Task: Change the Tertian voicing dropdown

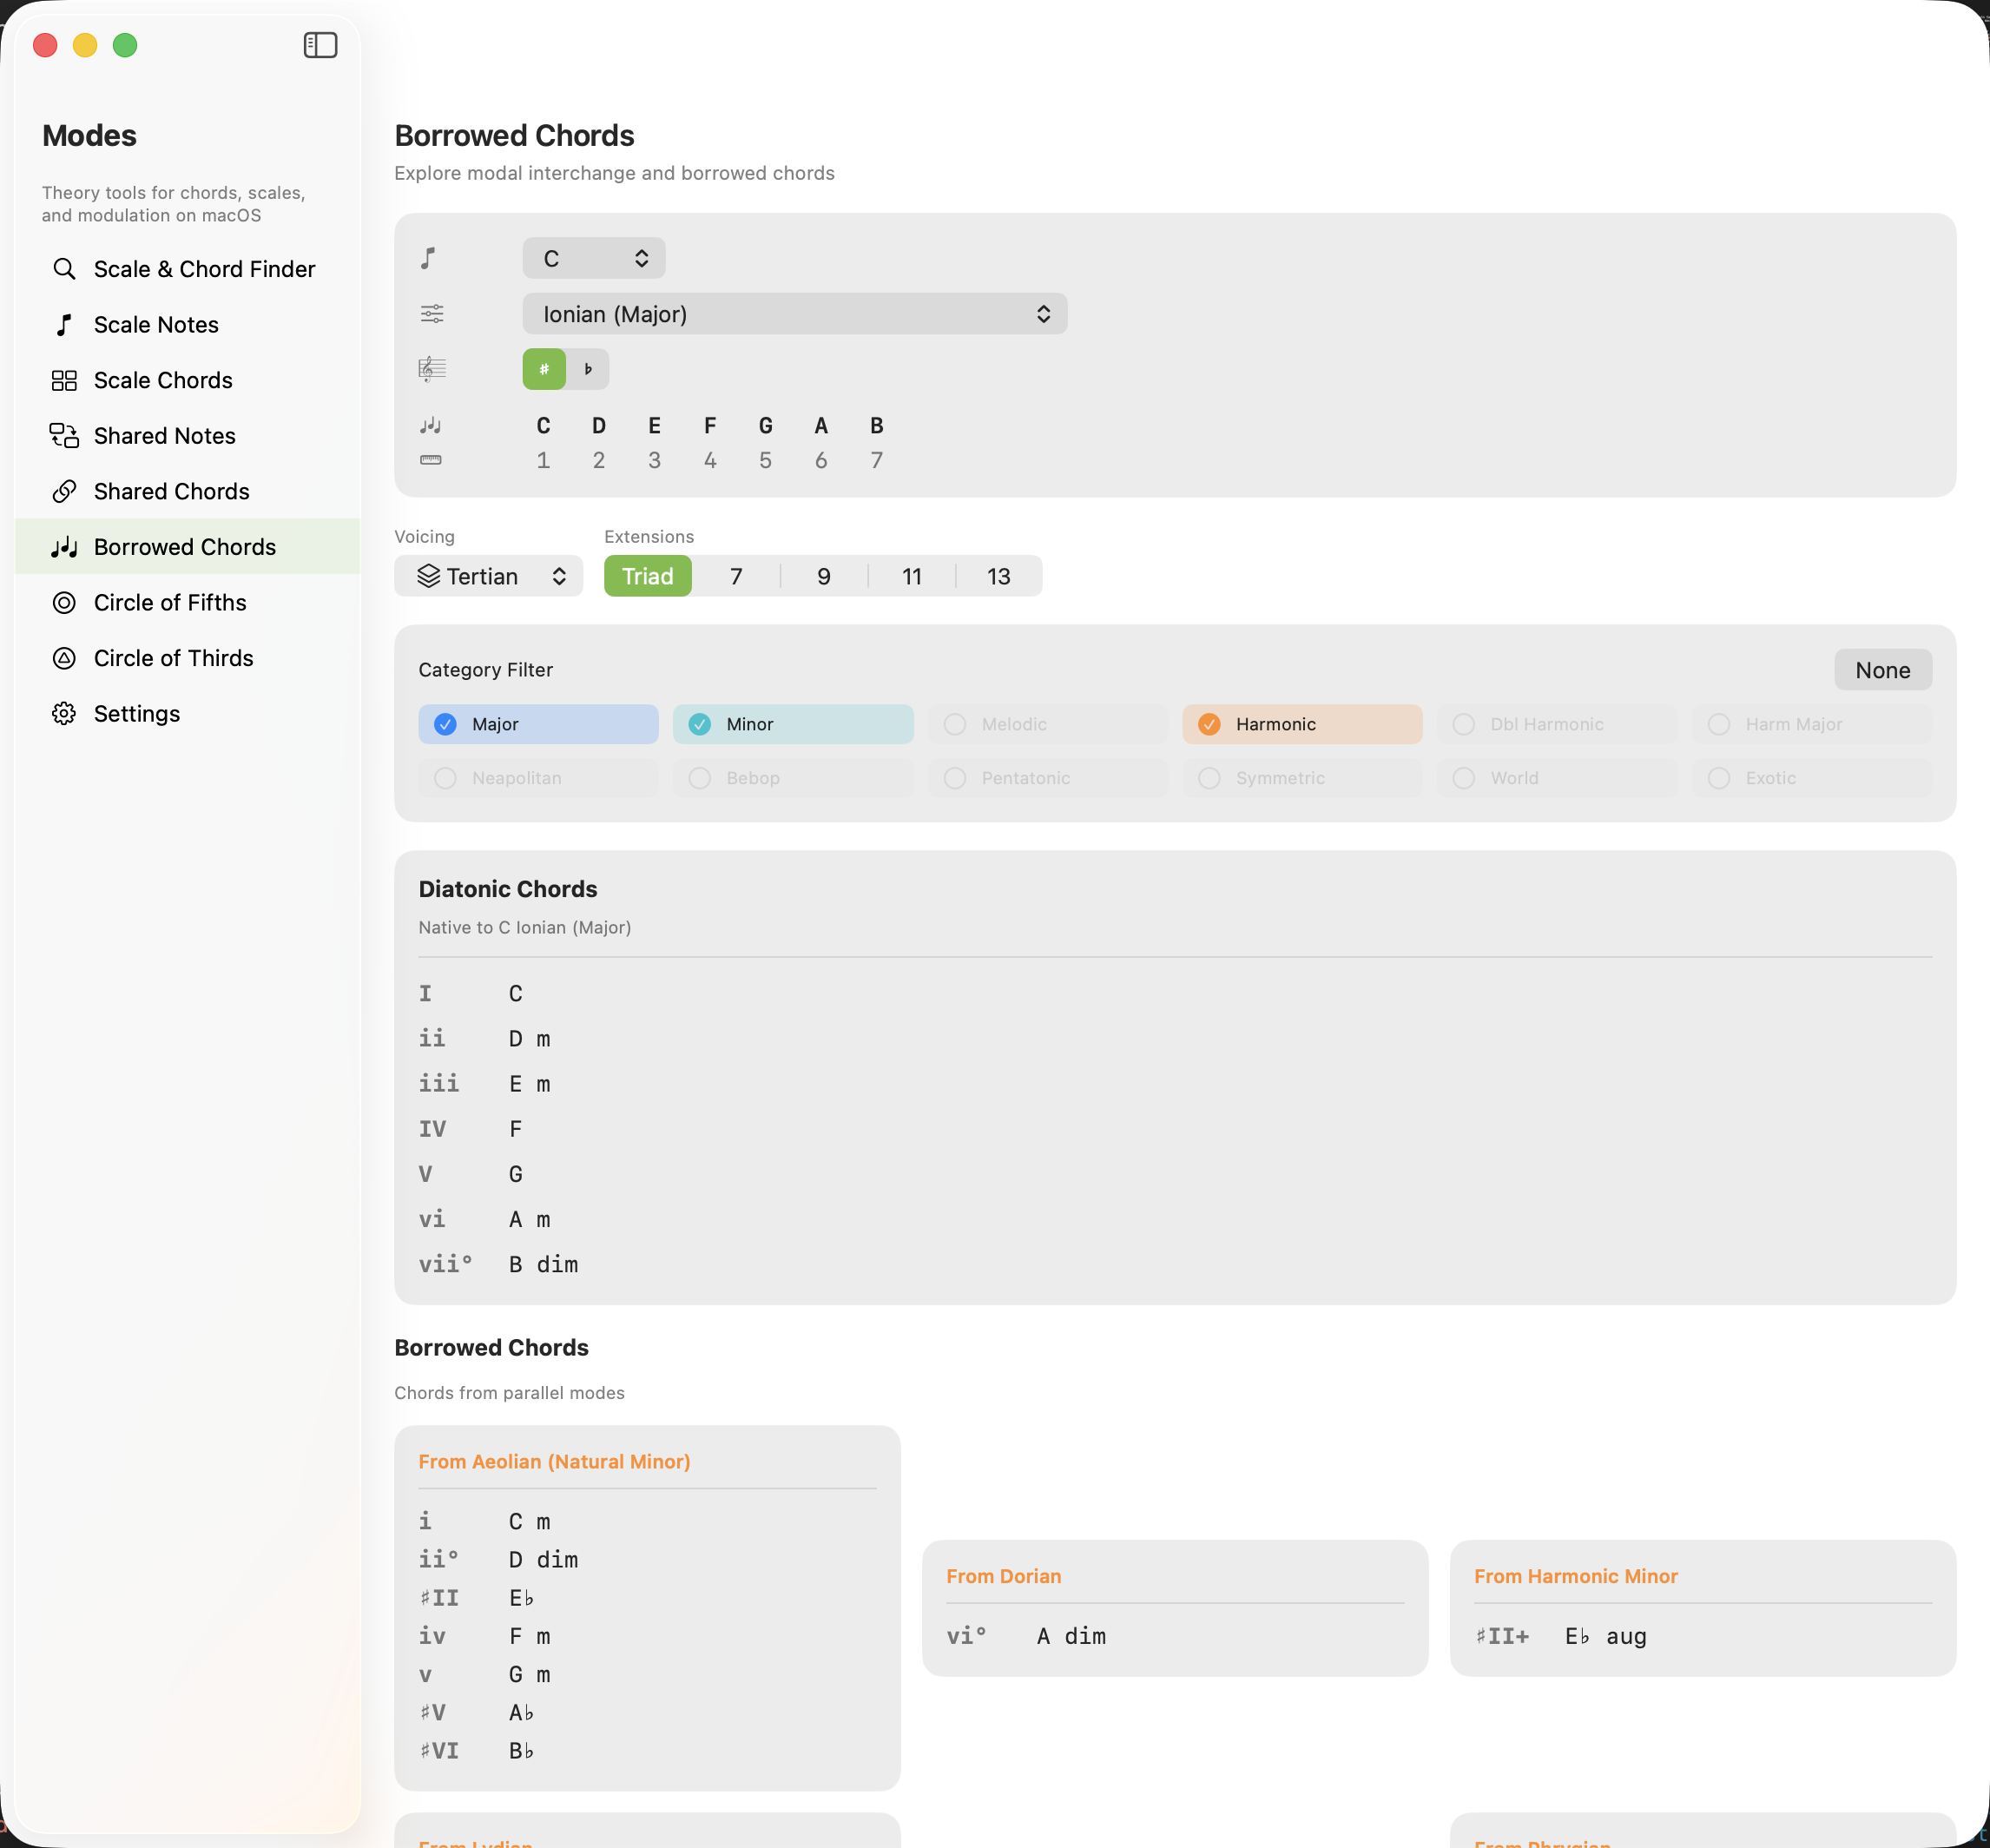Action: click(x=488, y=576)
